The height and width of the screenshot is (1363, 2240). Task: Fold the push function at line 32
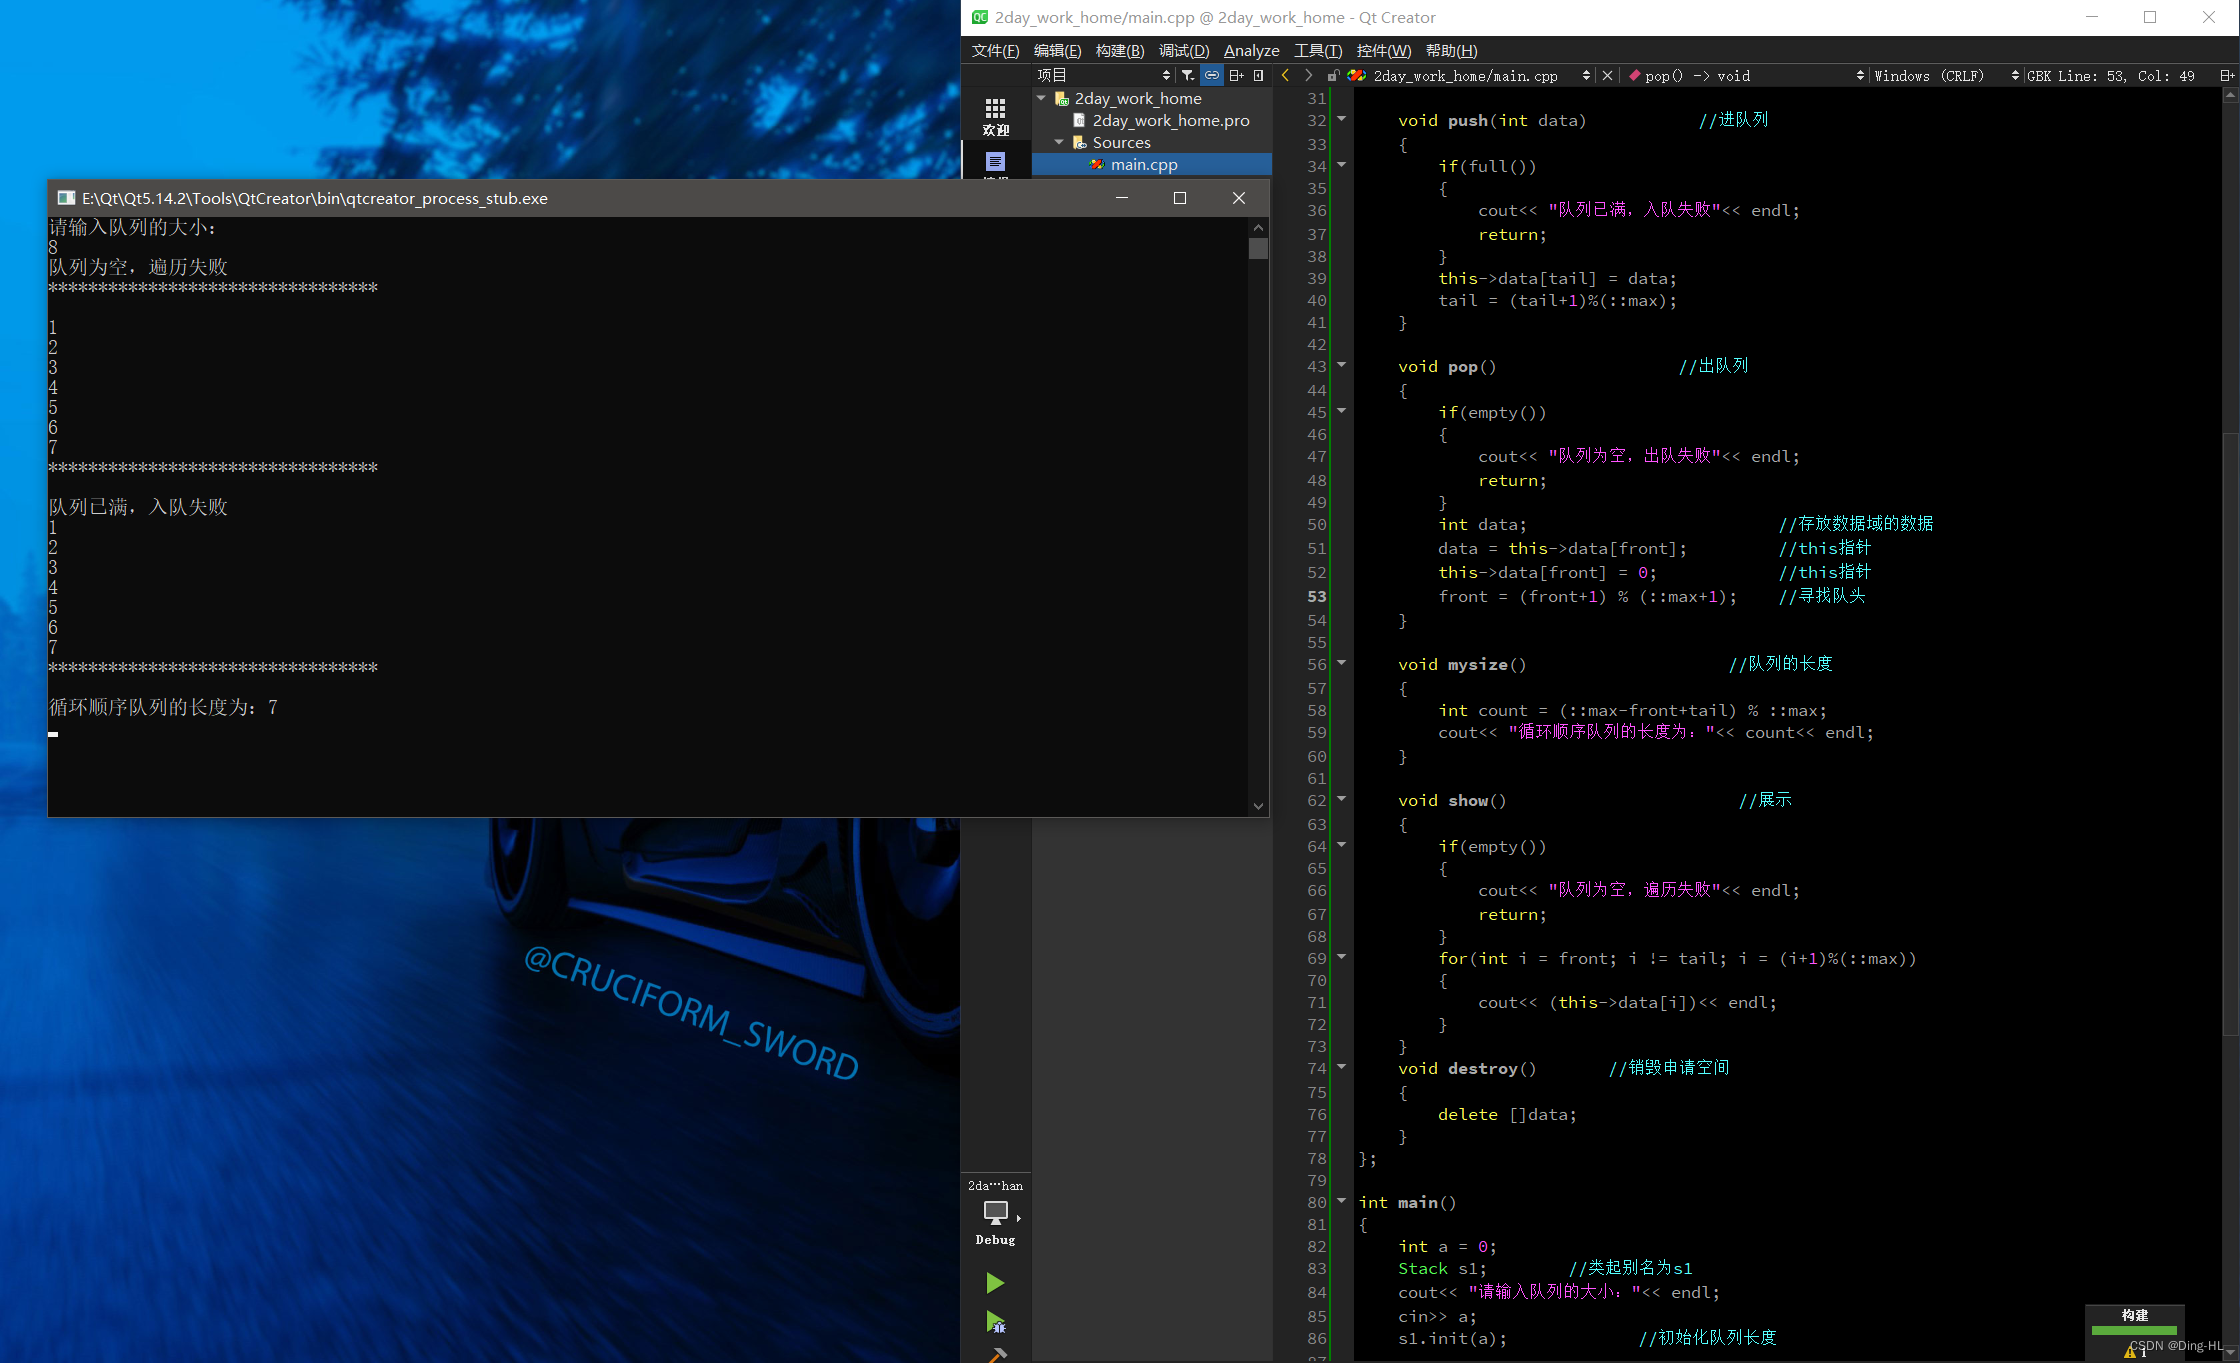(x=1342, y=119)
